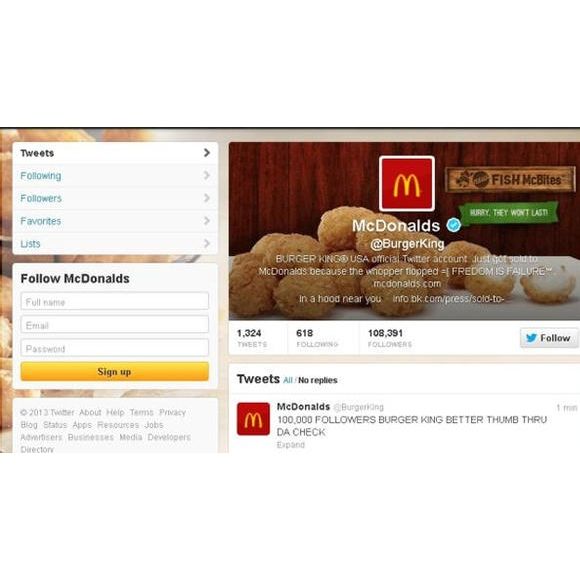Switch tweets filter to All
Viewport: 580px width, 580px height.
pyautogui.click(x=288, y=380)
